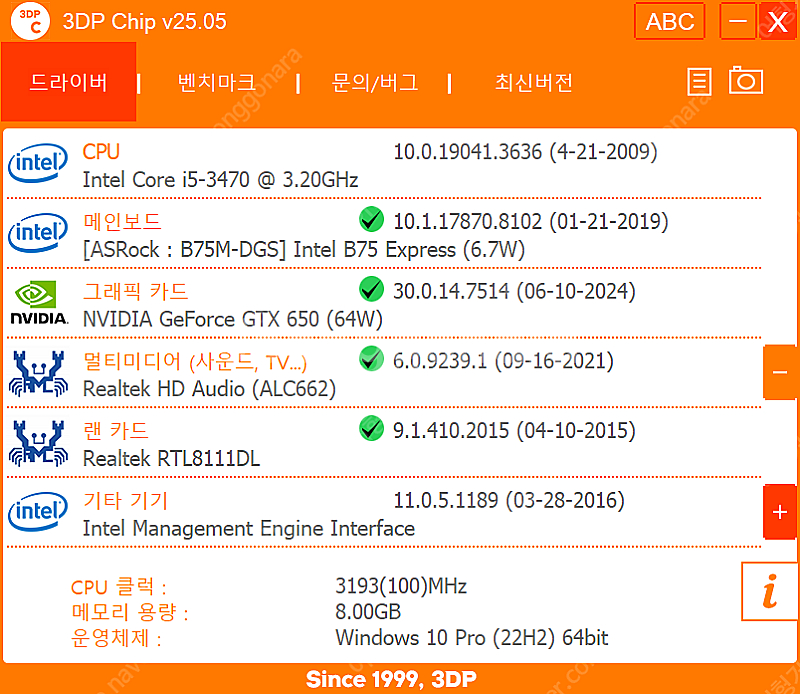Switch to the 벤치마크 tab
Viewport: 800px width, 694px height.
217,83
